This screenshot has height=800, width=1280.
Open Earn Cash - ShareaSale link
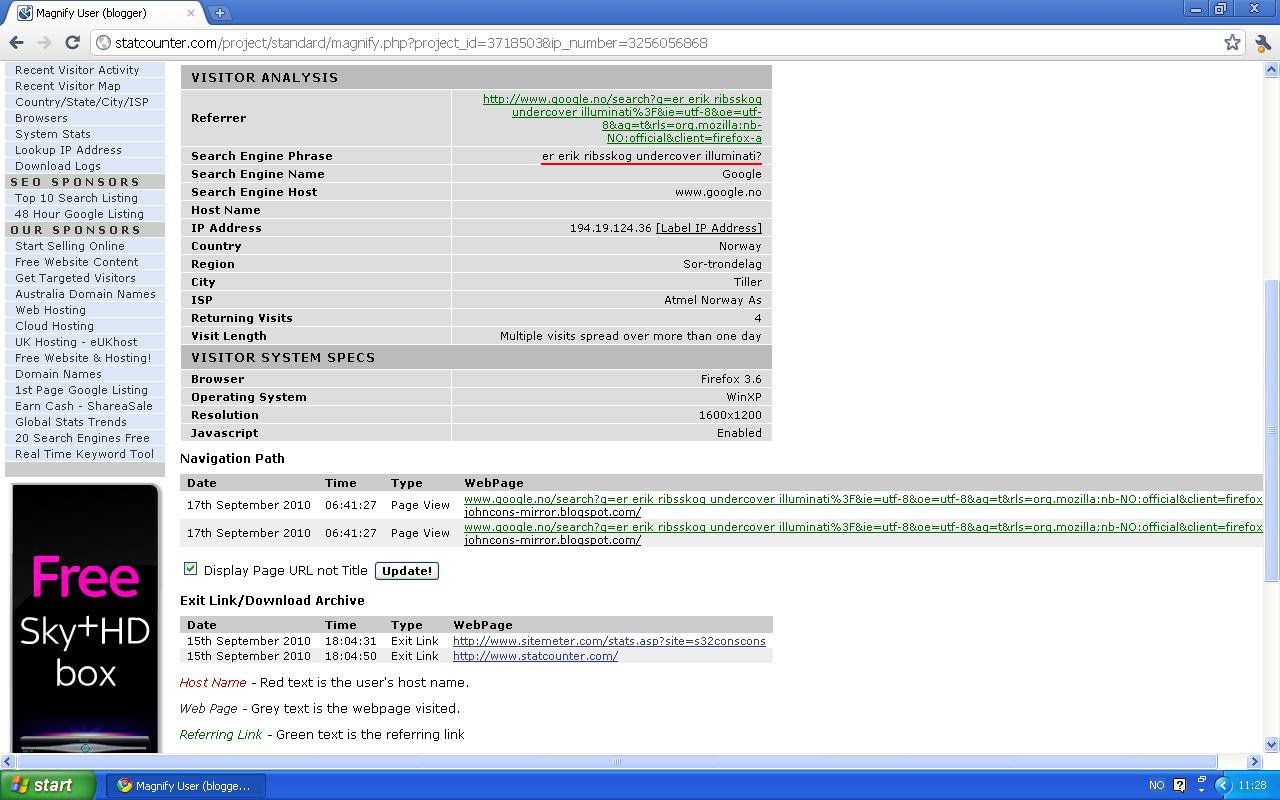point(84,406)
